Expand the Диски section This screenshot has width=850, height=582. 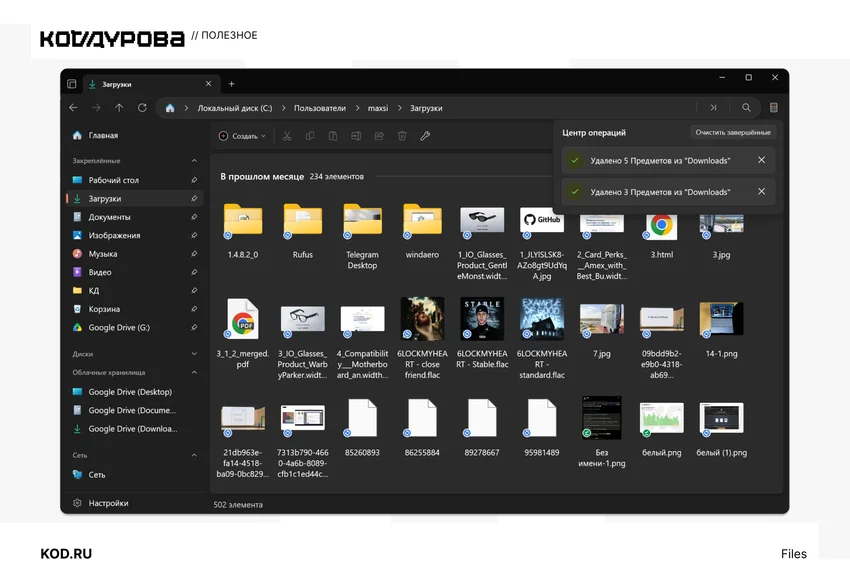pos(194,354)
